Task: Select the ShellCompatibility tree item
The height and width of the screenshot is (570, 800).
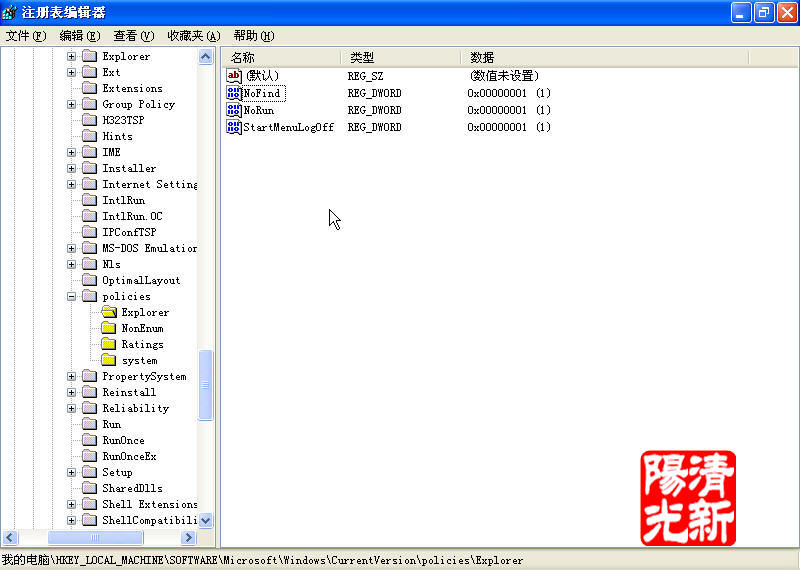Action: click(149, 520)
